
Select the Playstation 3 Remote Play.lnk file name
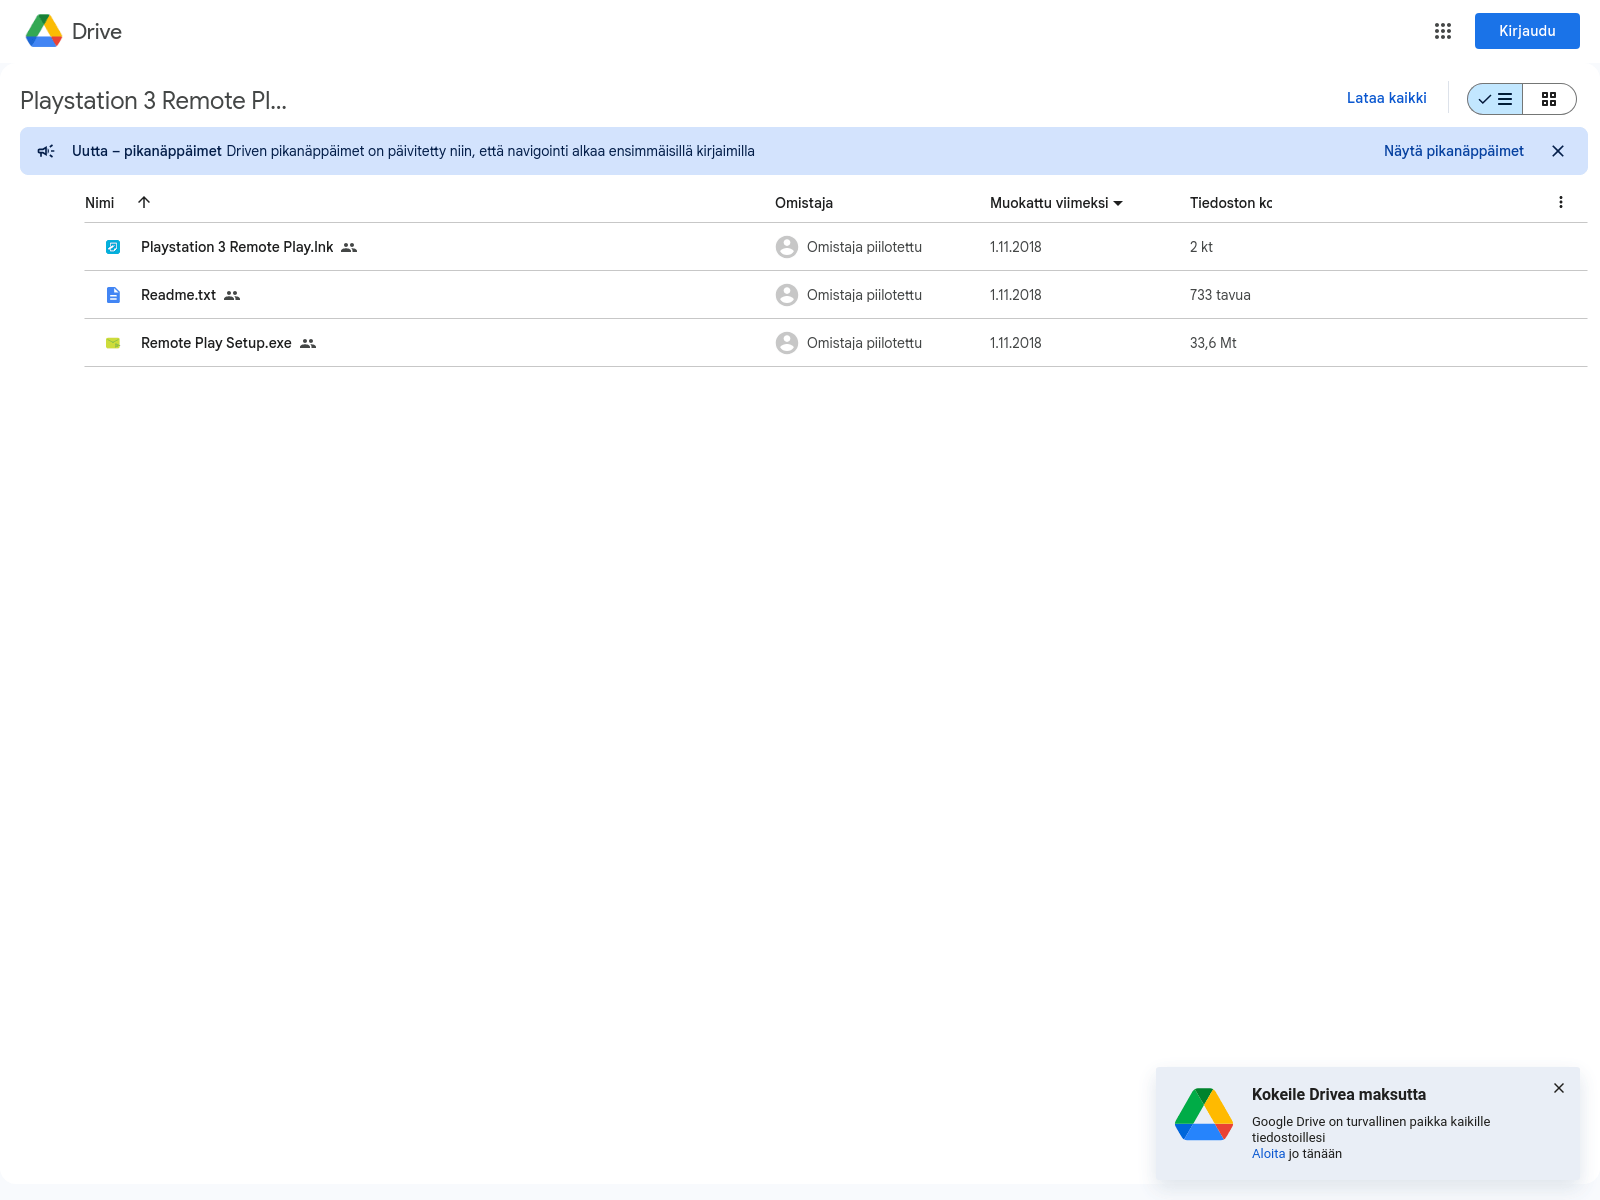(x=237, y=247)
